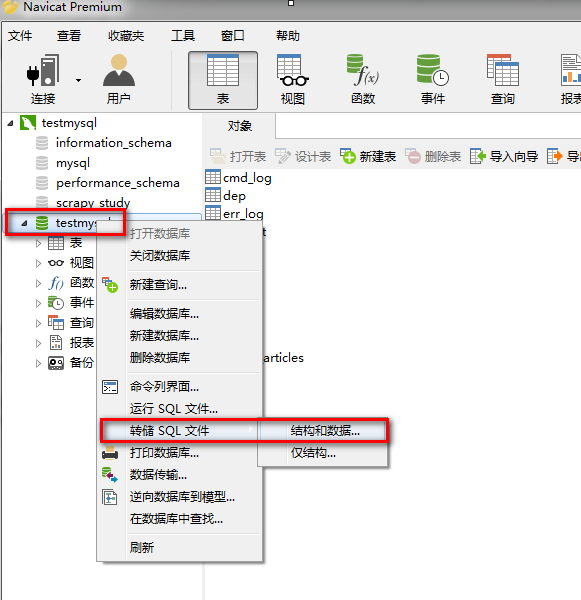
Task: Expand the 查询 tree node
Action: 38,323
